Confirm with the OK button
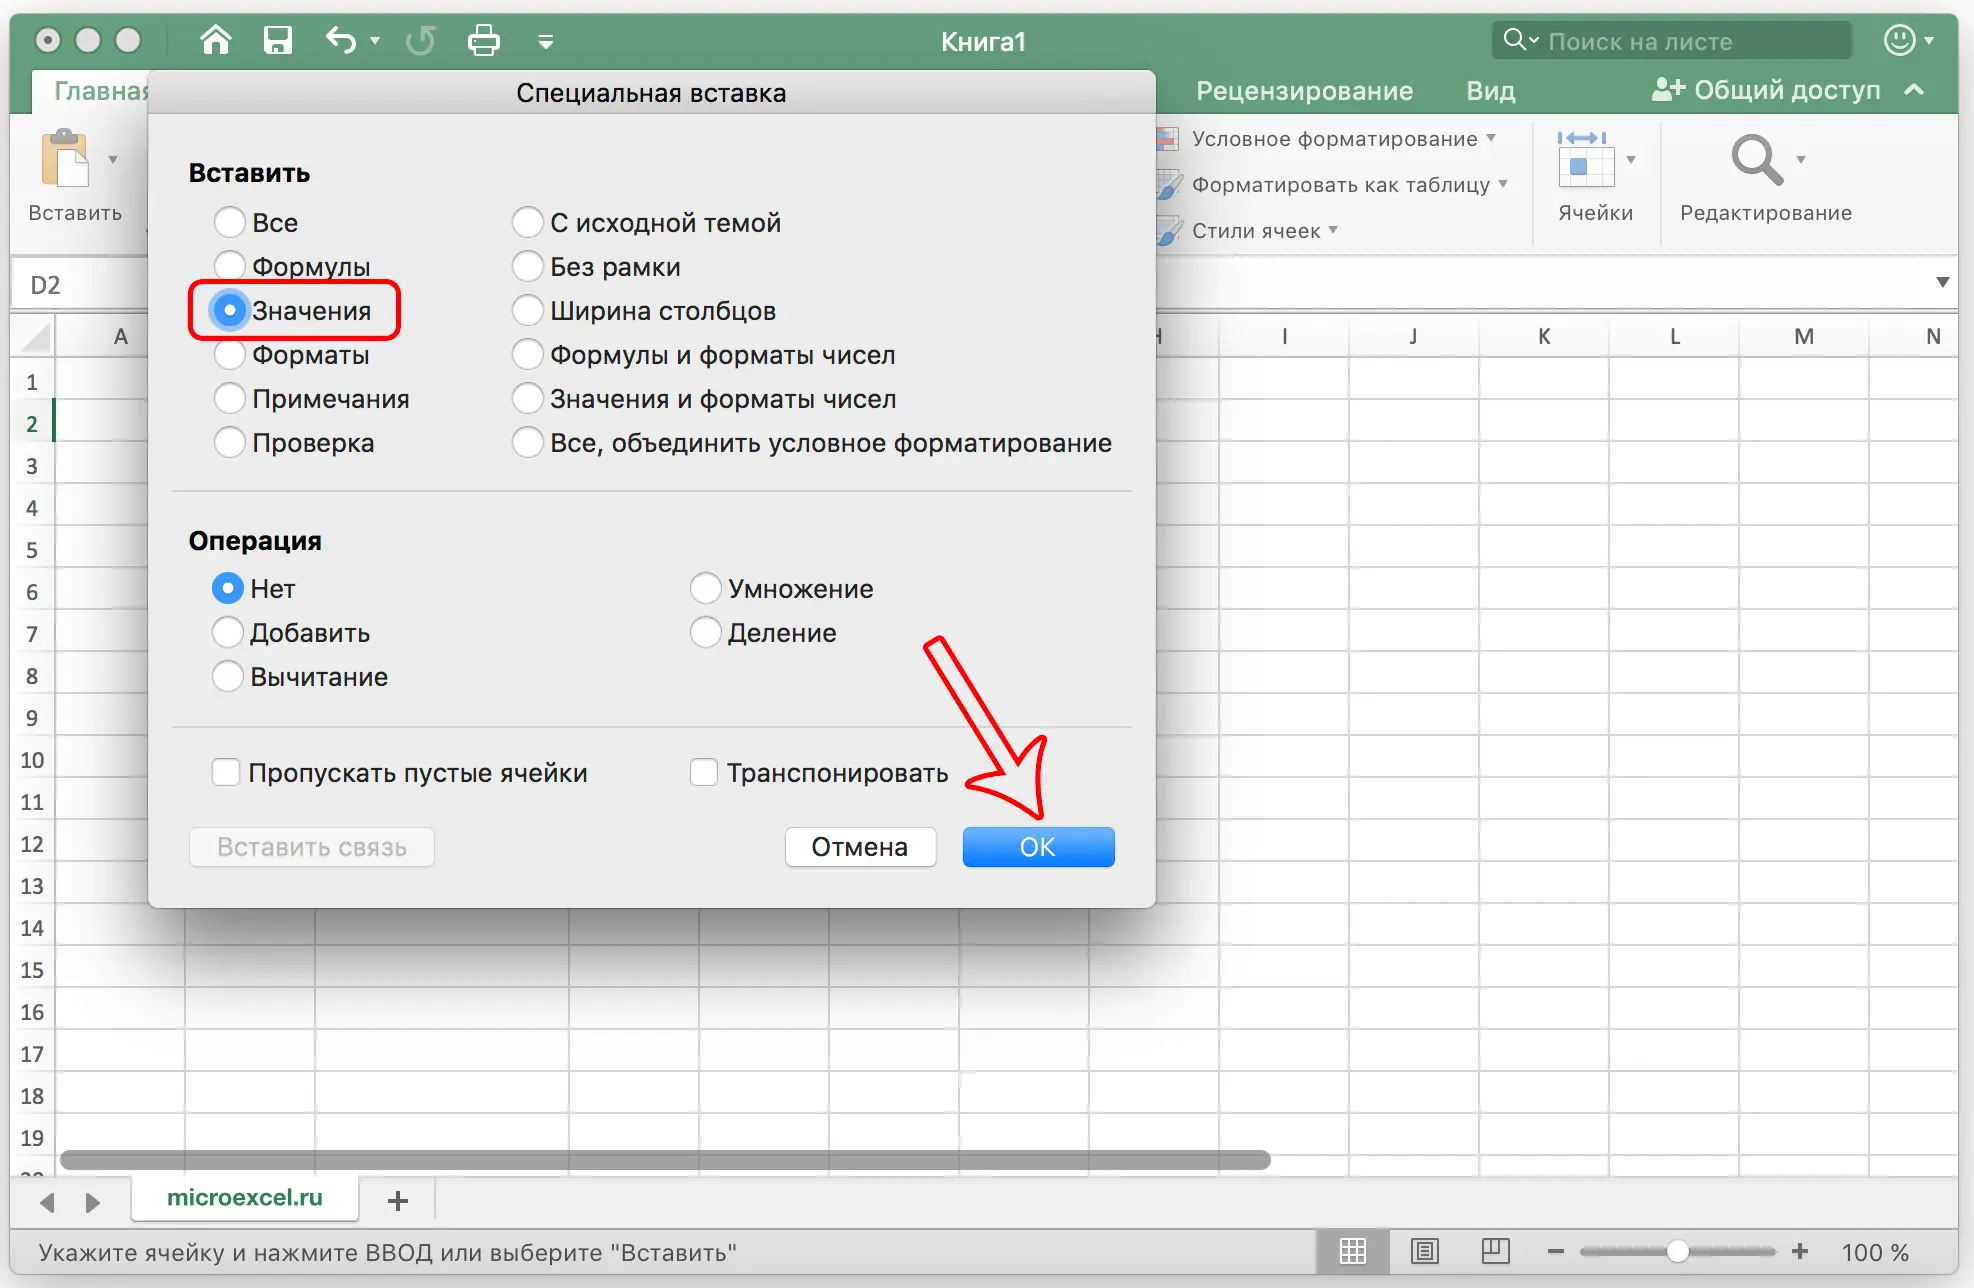This screenshot has width=1974, height=1288. click(1038, 847)
